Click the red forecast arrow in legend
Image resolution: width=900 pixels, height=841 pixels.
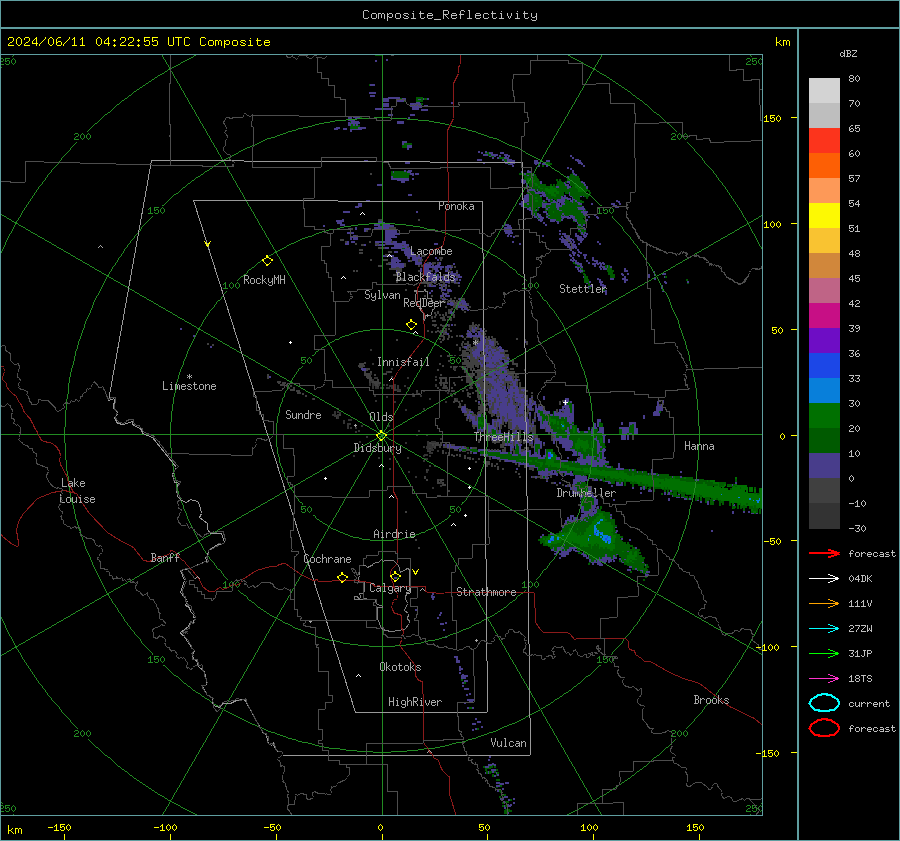(824, 553)
